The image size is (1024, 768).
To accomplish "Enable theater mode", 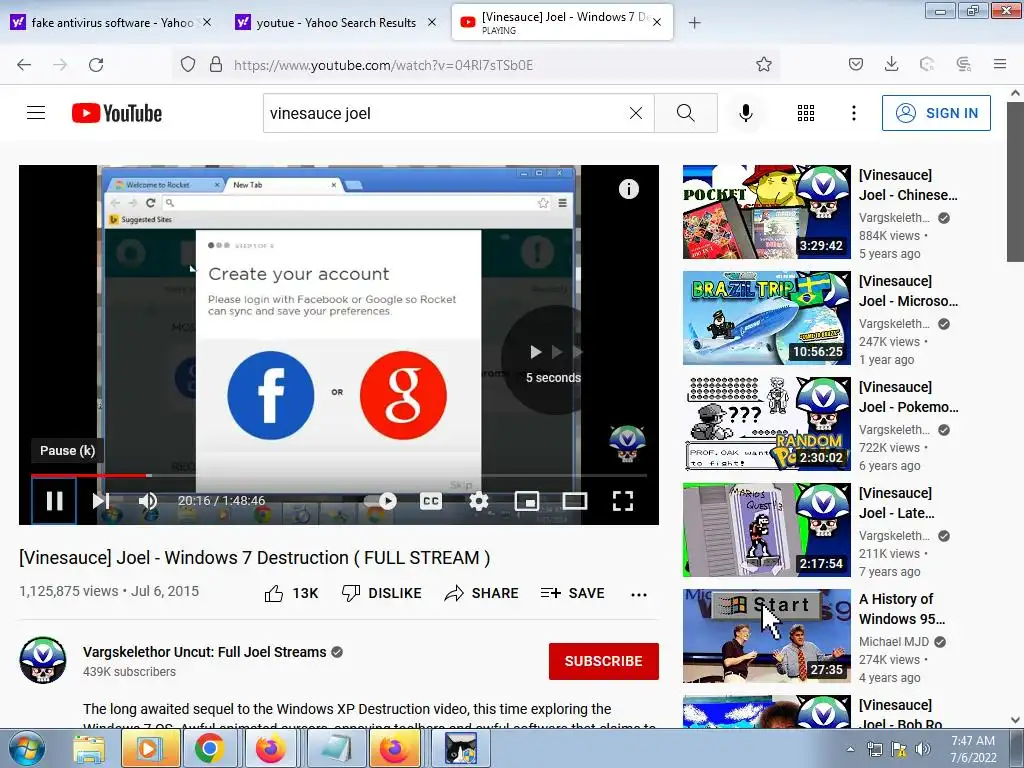I will pos(575,501).
